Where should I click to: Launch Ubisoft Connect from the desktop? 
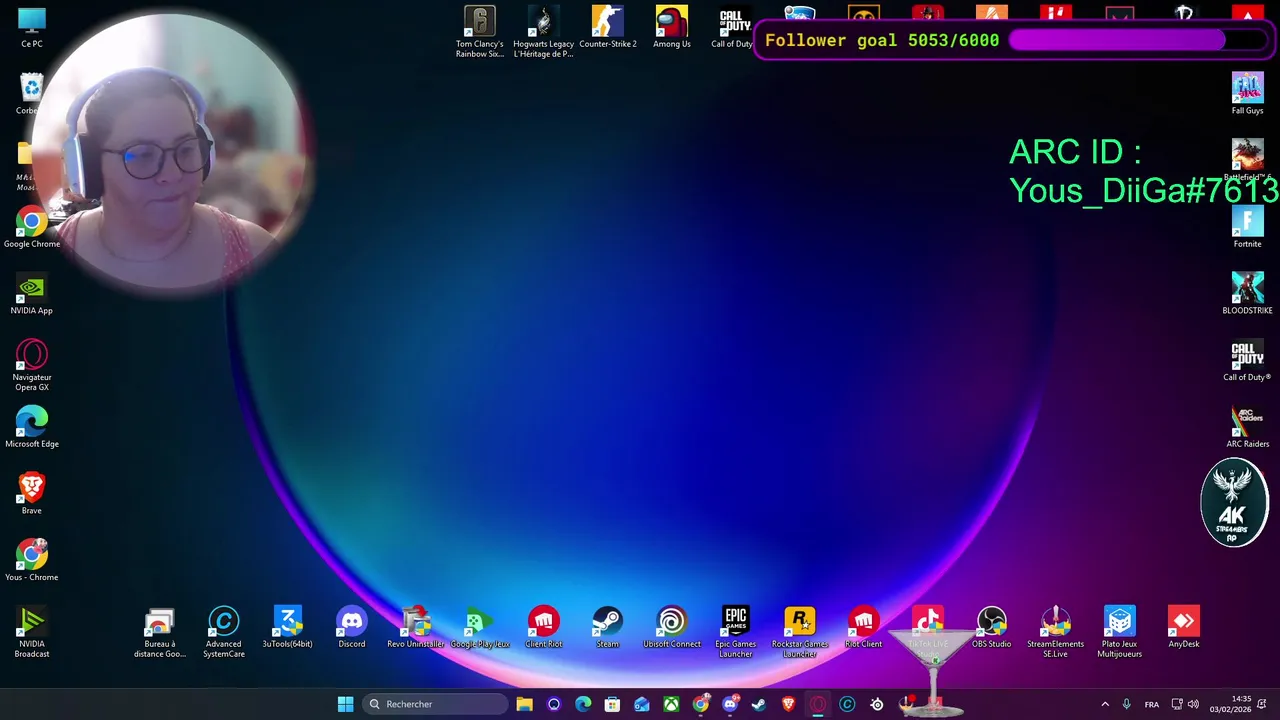(672, 628)
